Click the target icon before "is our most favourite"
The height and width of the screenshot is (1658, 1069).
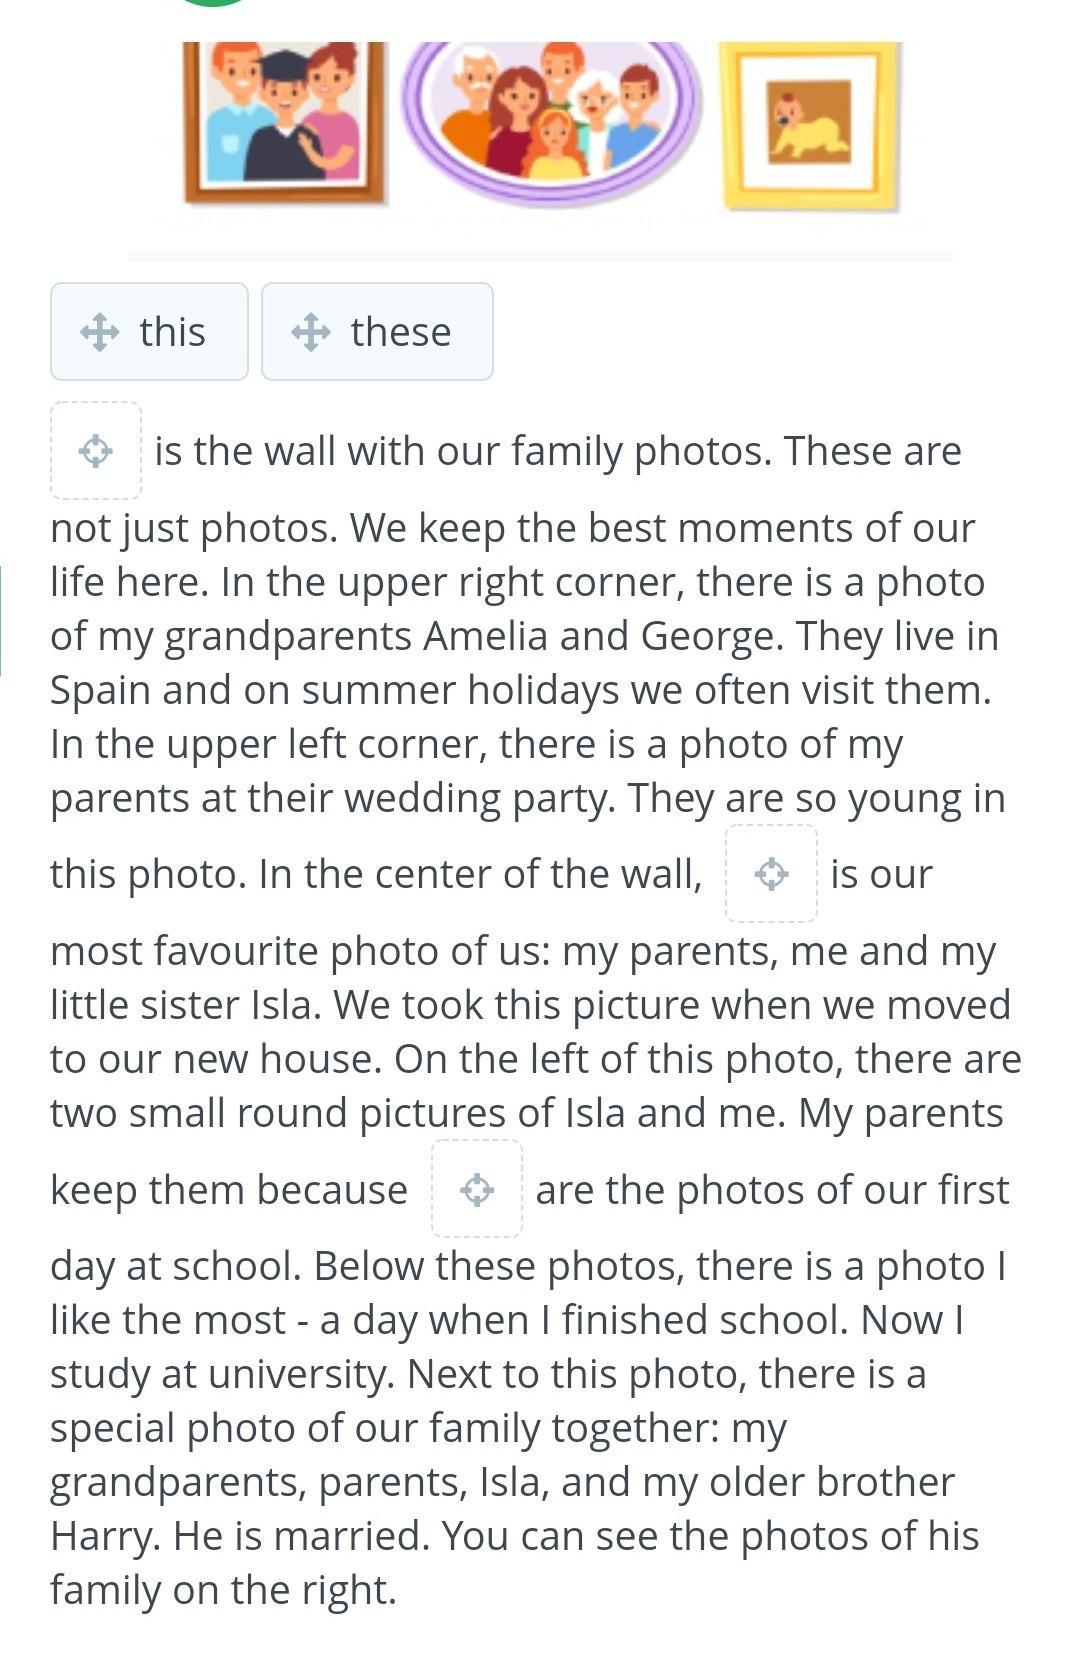point(771,874)
